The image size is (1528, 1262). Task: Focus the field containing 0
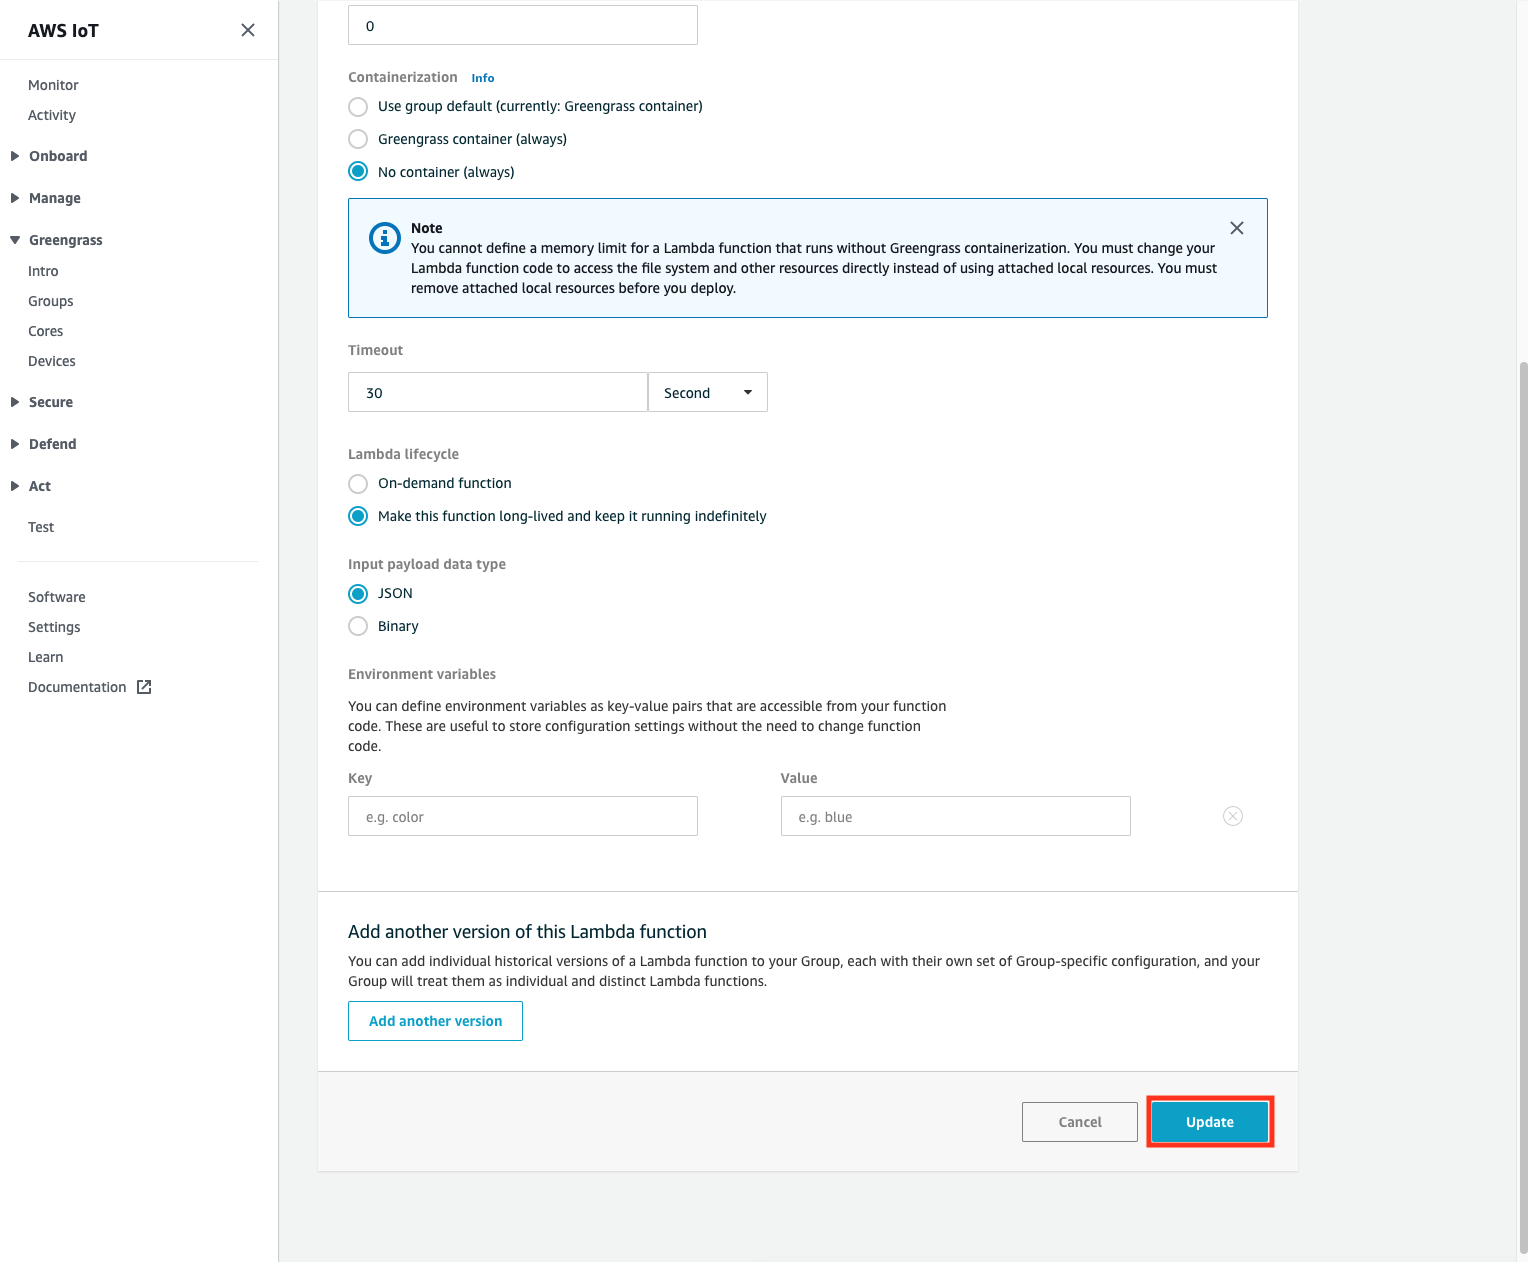point(523,25)
